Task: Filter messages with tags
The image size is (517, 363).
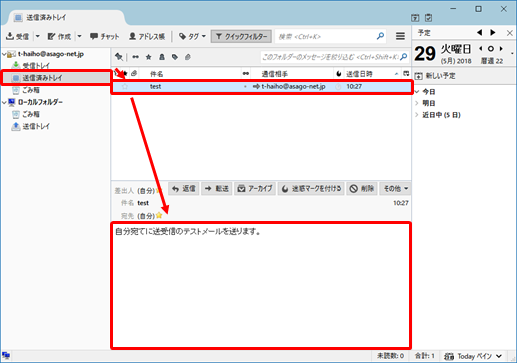Action: 175,57
